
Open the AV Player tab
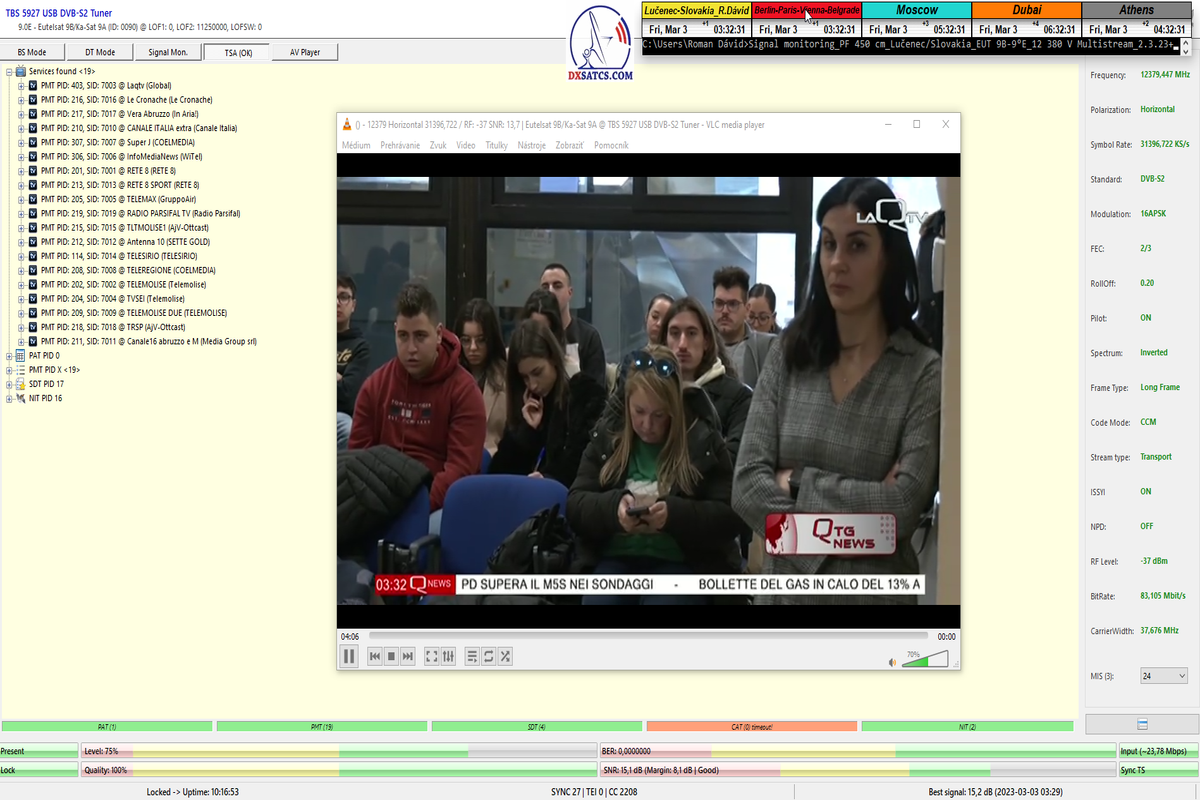304,52
